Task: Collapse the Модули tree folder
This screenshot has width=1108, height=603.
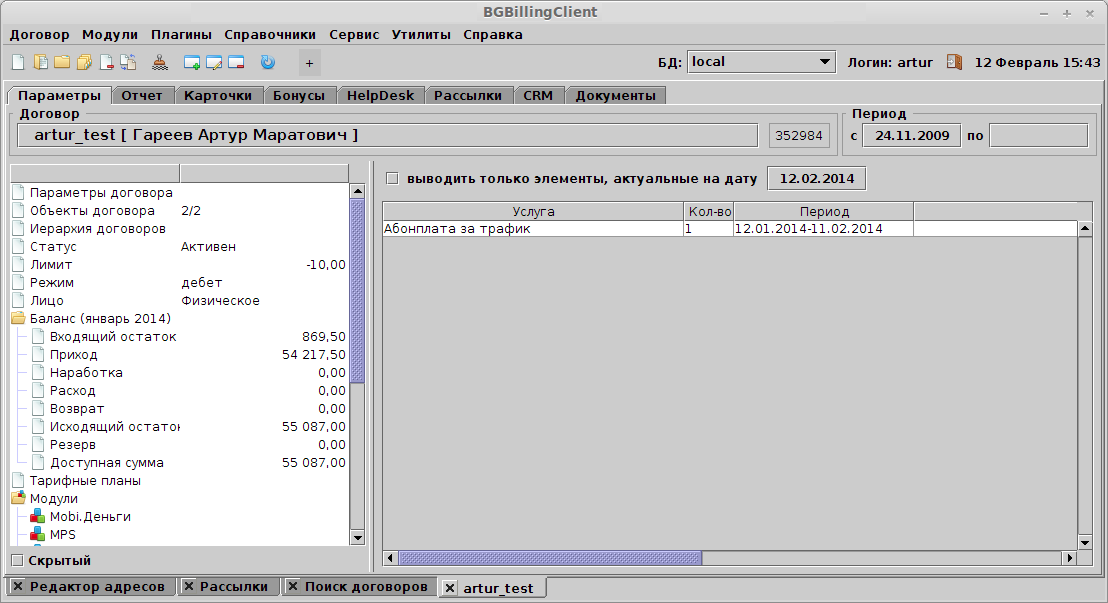Action: [18, 499]
